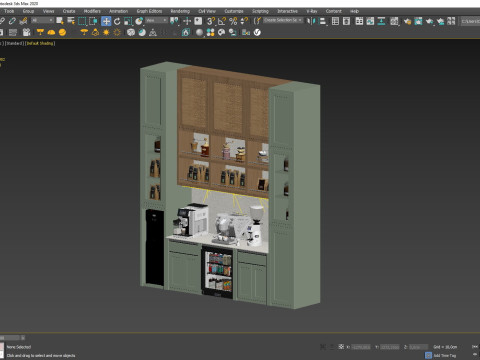Open the selection filter dropdown
This screenshot has height=360, width=480.
(42, 21)
